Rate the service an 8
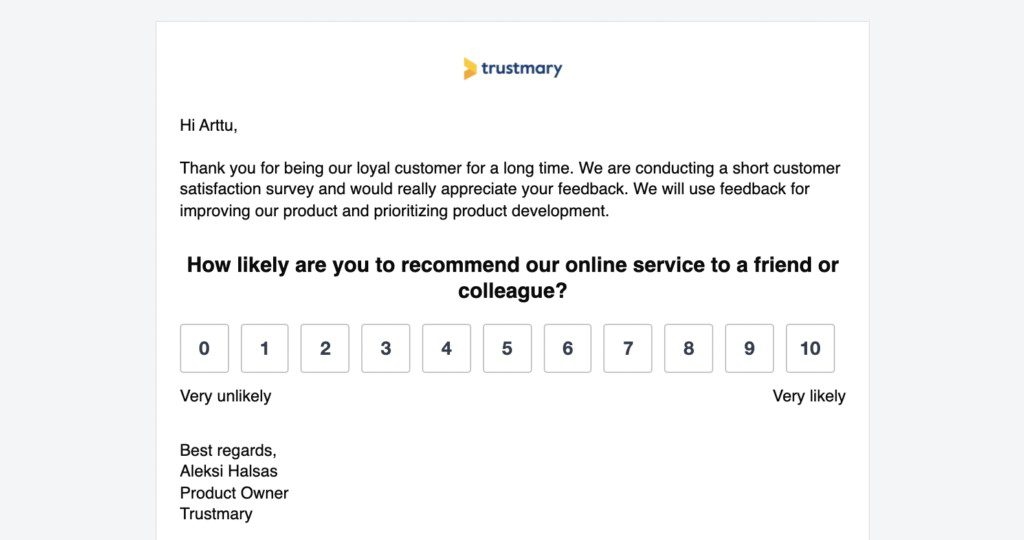 (689, 348)
